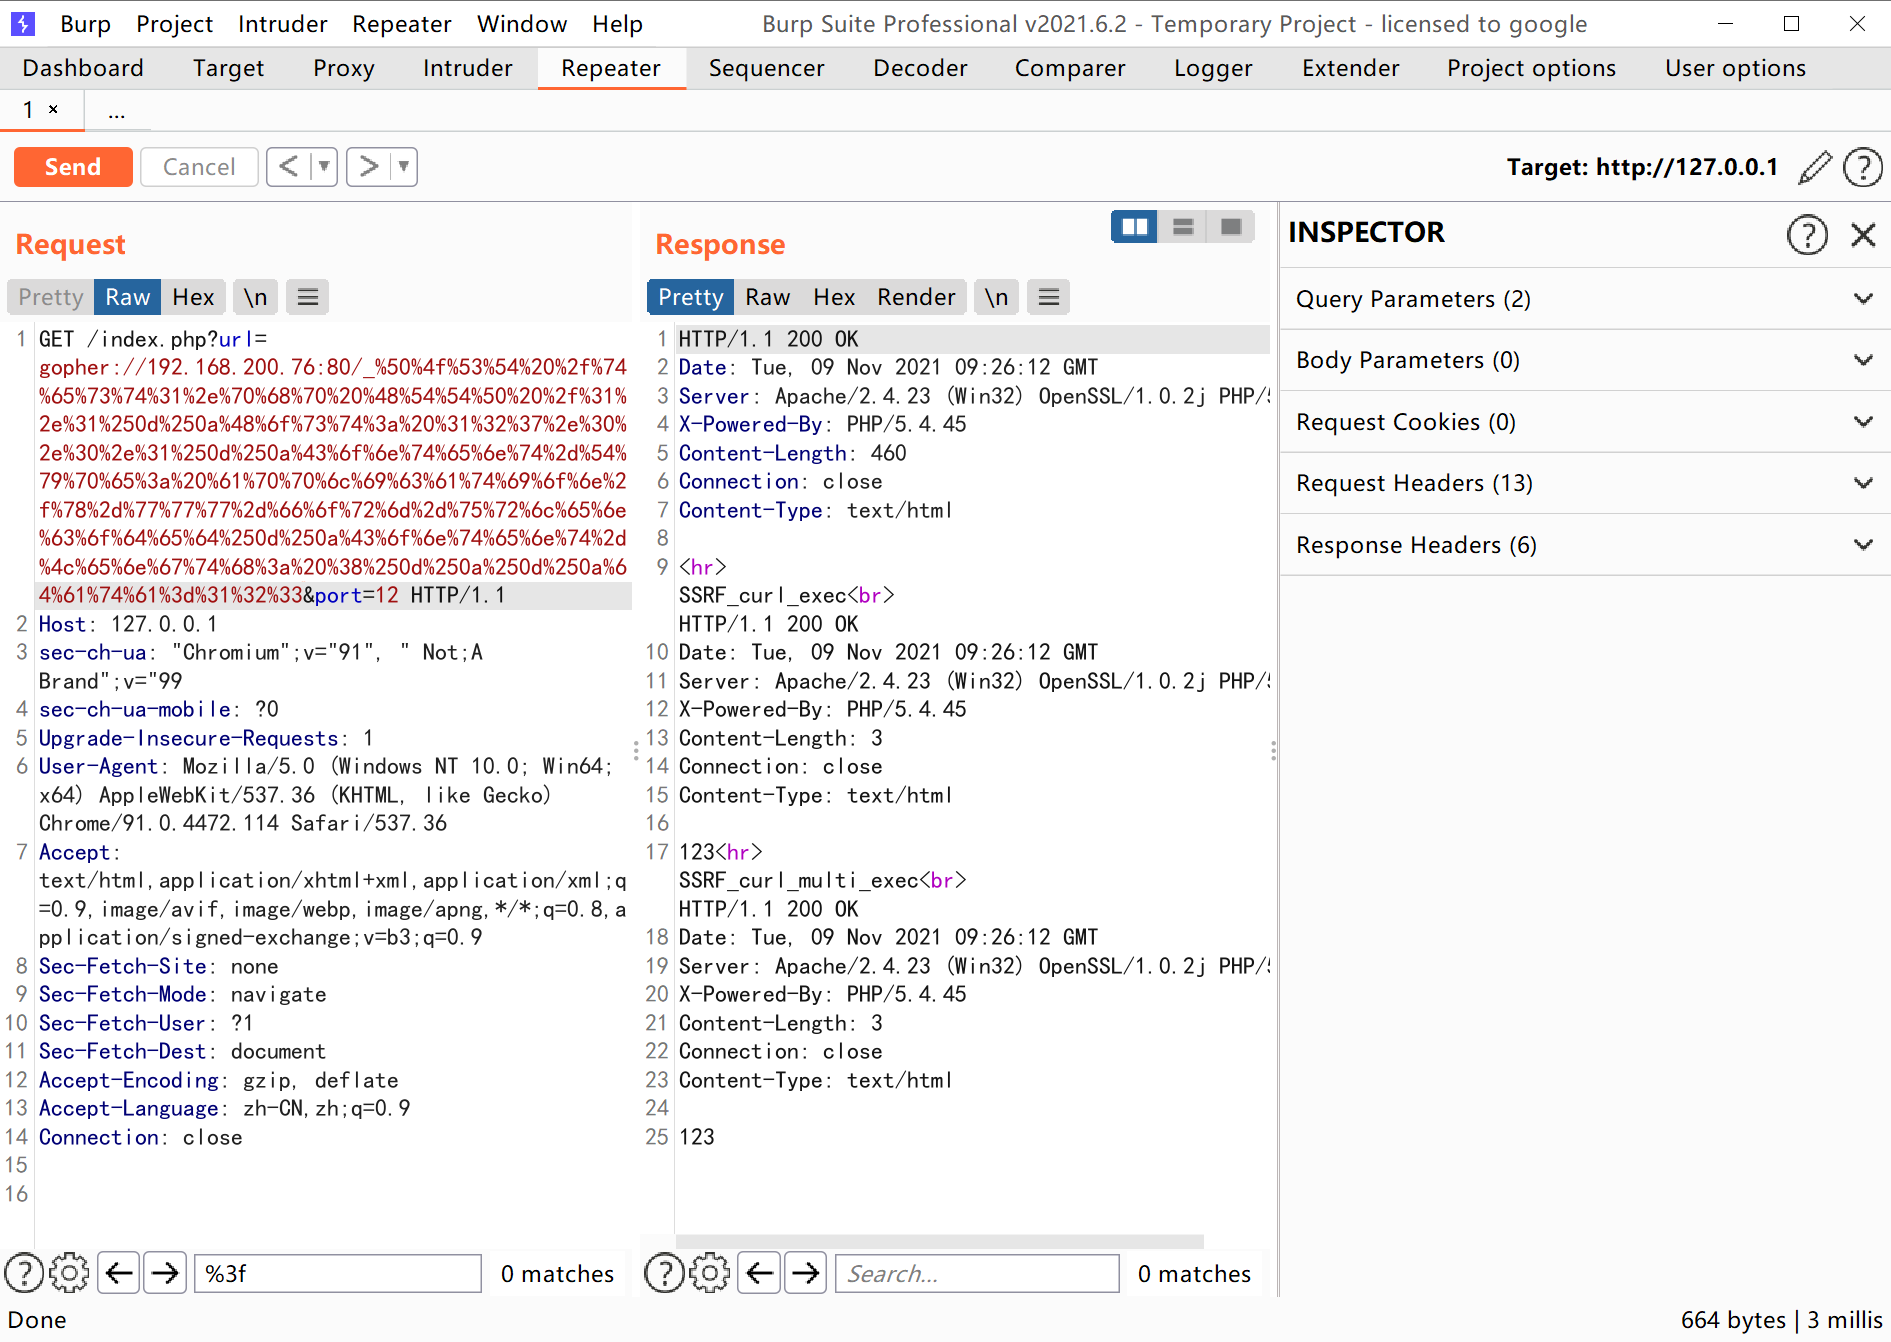The image size is (1891, 1342).
Task: Expand Request Headers (13) section
Action: click(1585, 483)
